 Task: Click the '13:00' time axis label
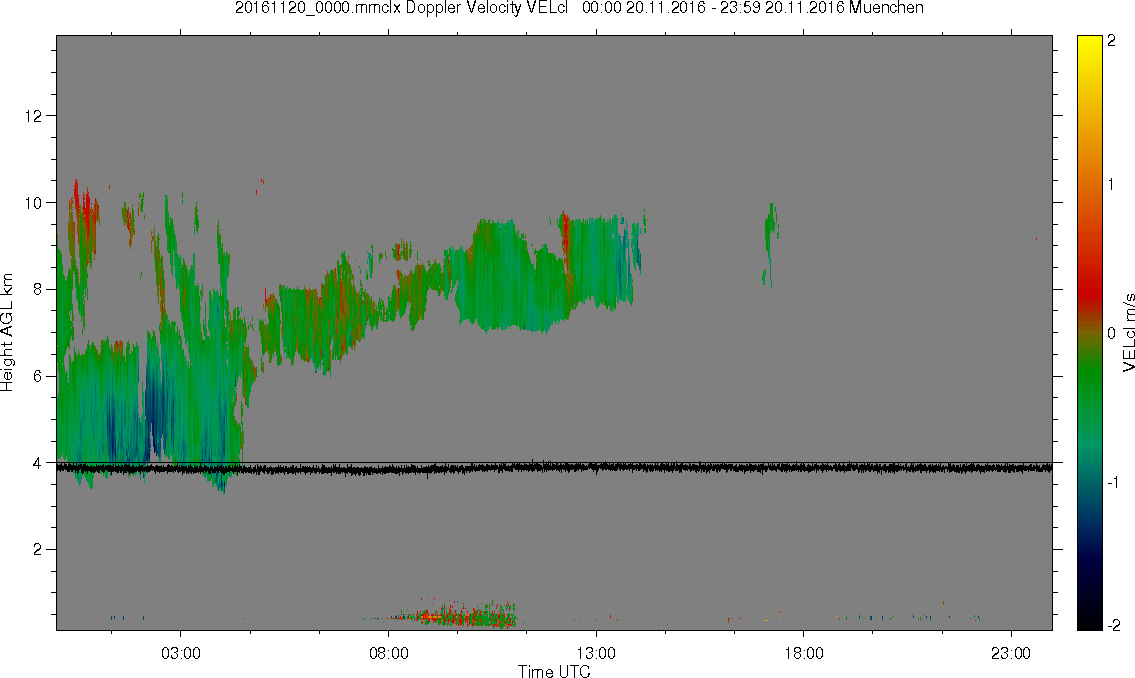point(596,653)
